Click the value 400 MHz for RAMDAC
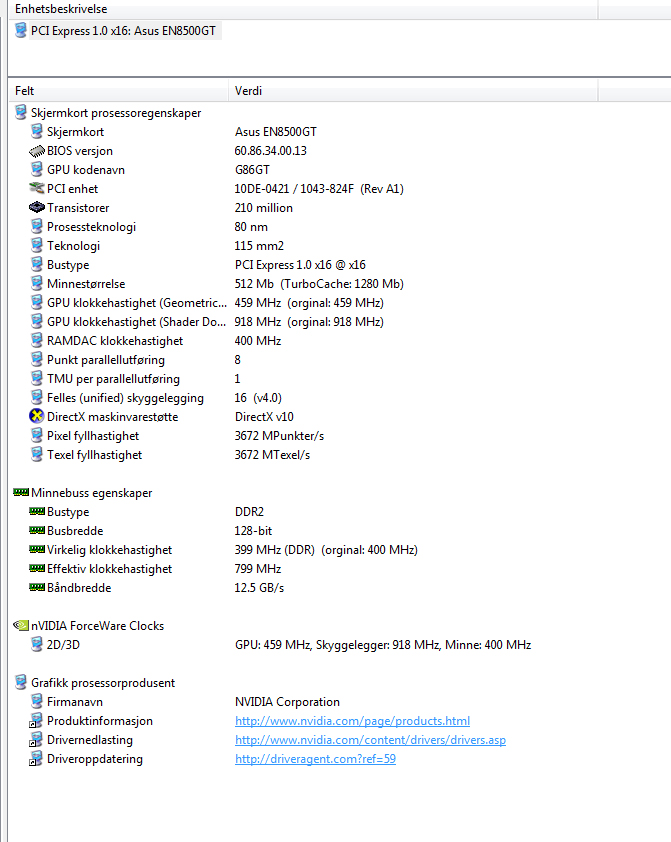Screen dimensions: 671x842 [258, 340]
